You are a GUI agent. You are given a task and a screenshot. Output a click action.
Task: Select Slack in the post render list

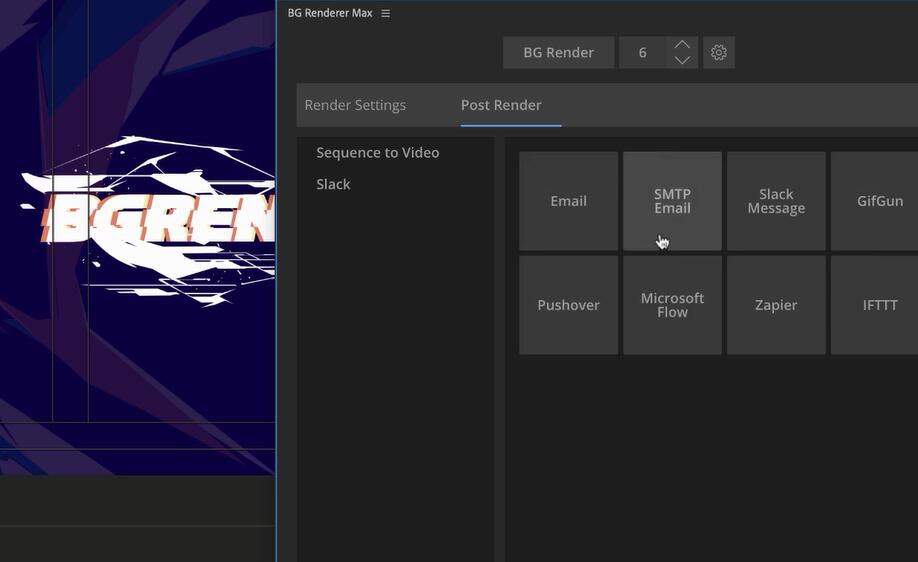[x=333, y=184]
